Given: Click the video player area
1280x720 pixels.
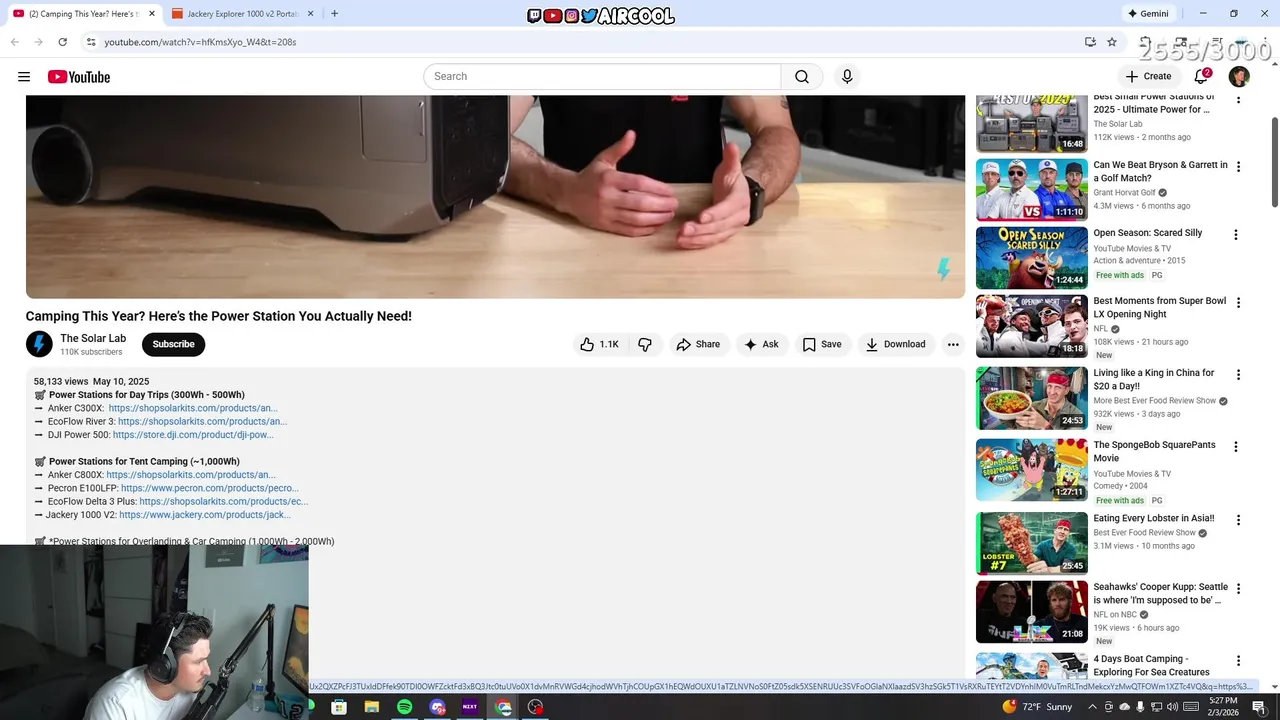Looking at the screenshot, I should (495, 196).
